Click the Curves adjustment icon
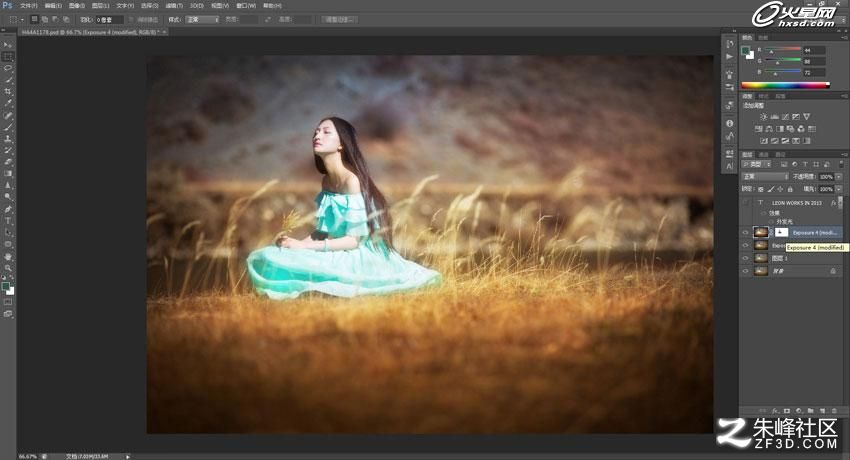Image resolution: width=850 pixels, height=460 pixels. coord(785,116)
